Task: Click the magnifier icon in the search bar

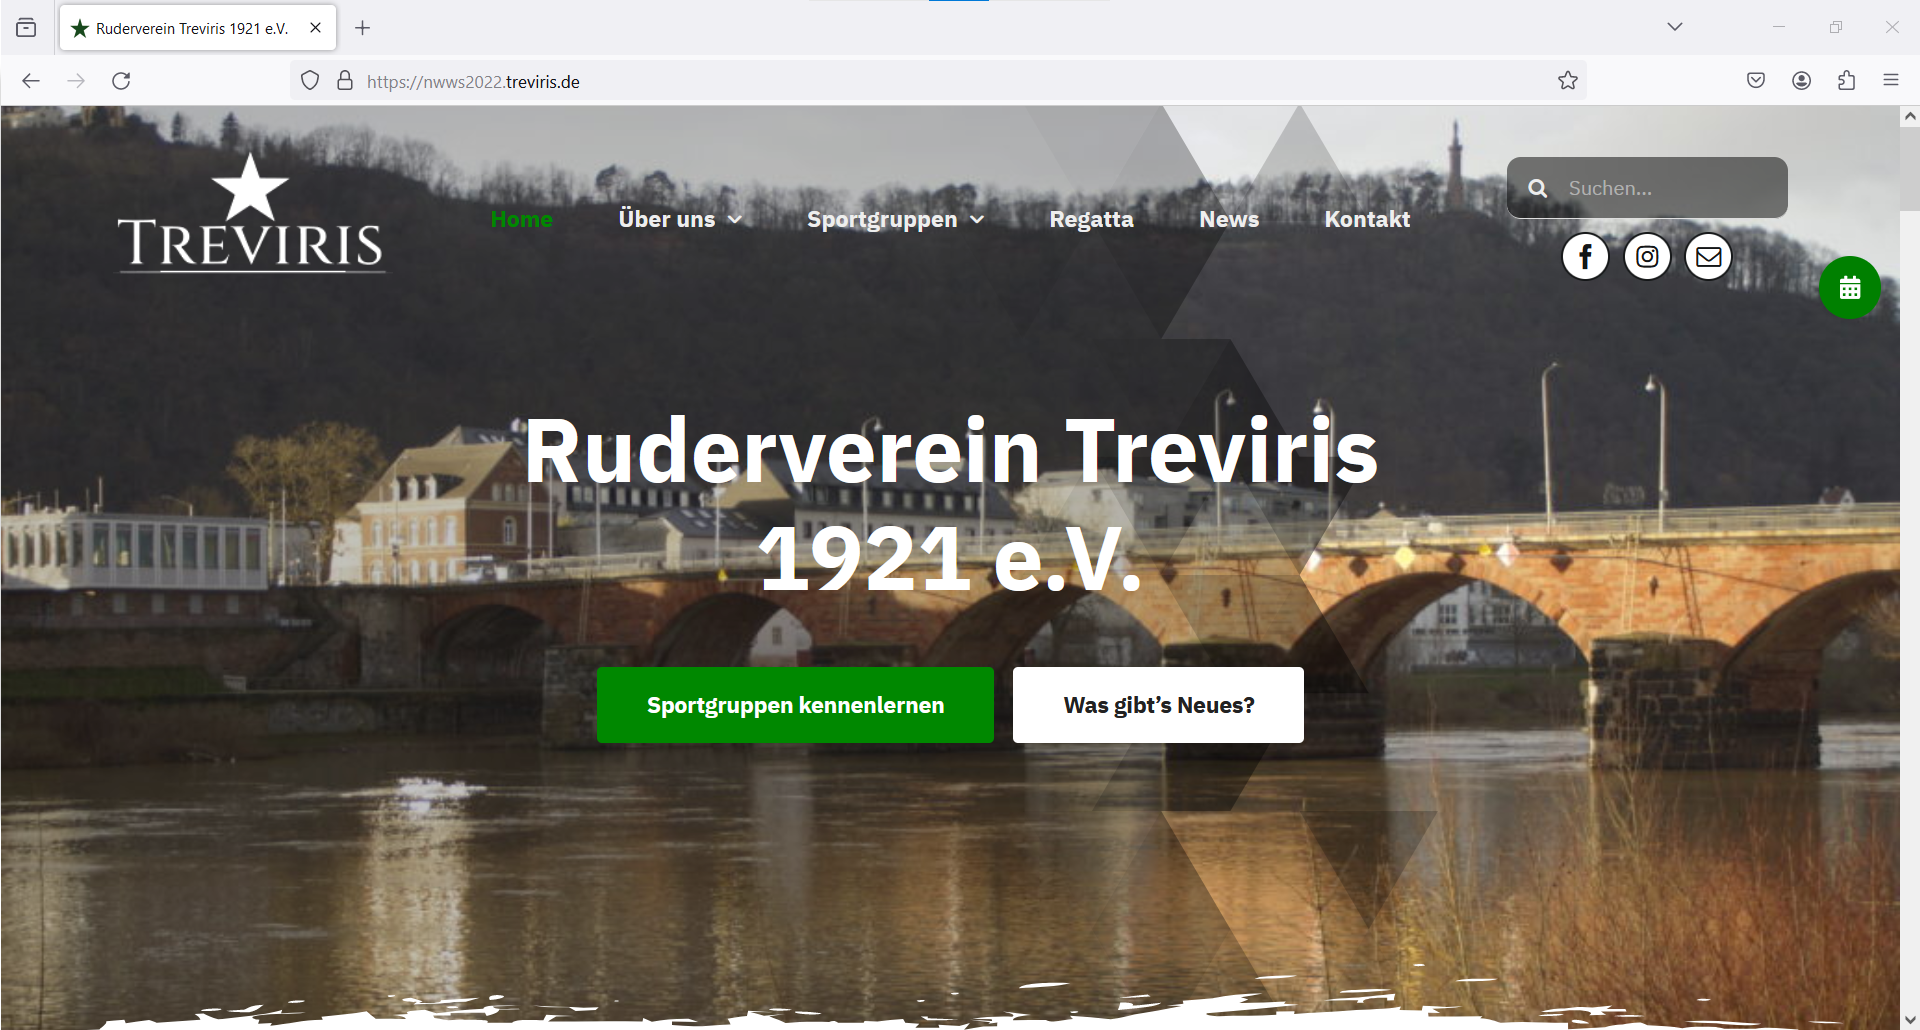Action: tap(1537, 187)
